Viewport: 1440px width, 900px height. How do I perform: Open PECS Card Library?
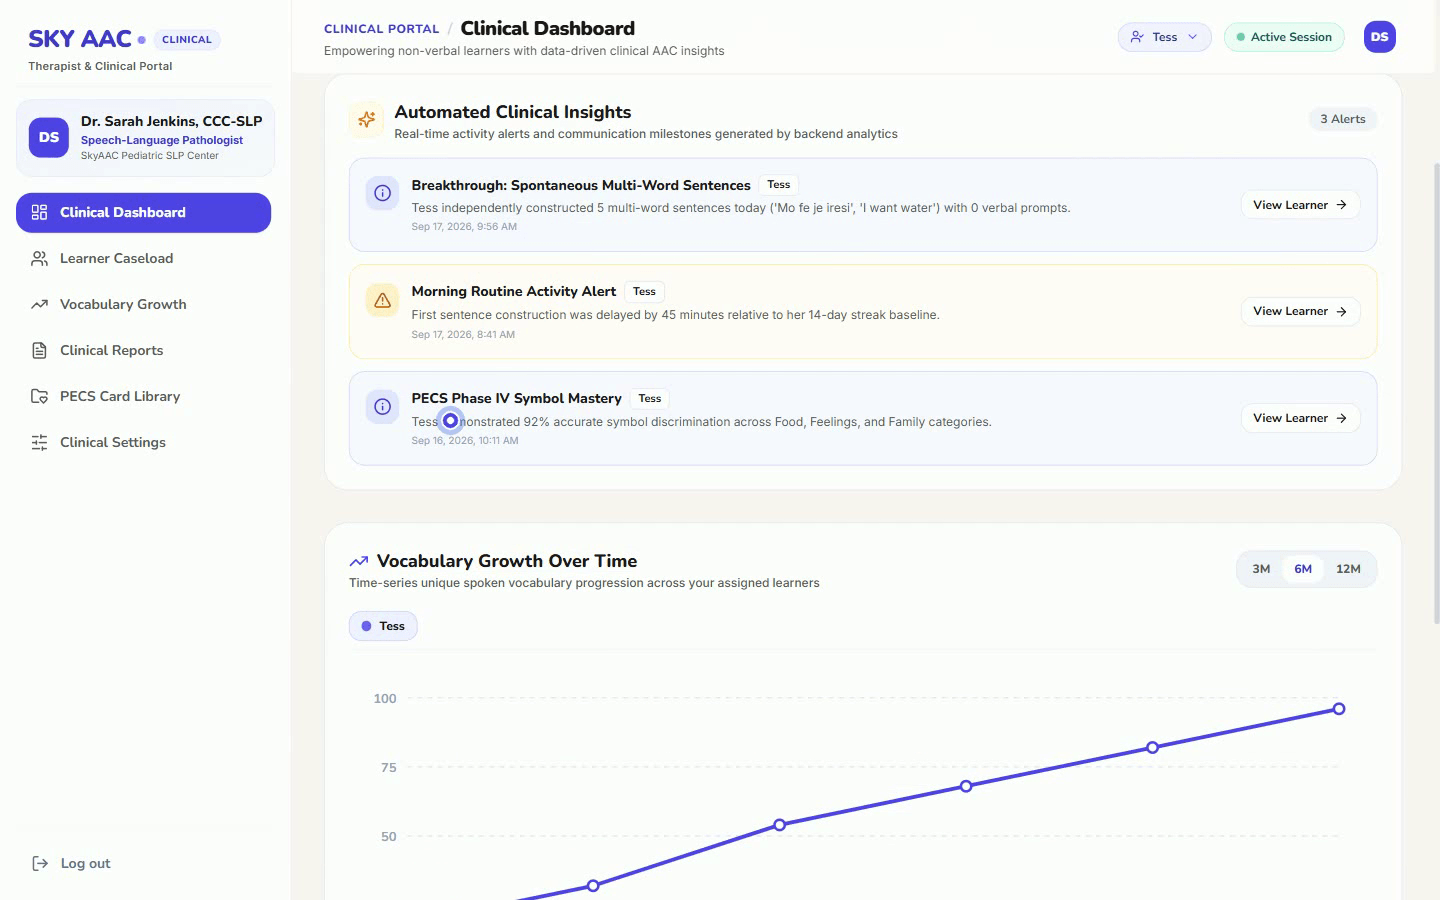click(x=143, y=396)
